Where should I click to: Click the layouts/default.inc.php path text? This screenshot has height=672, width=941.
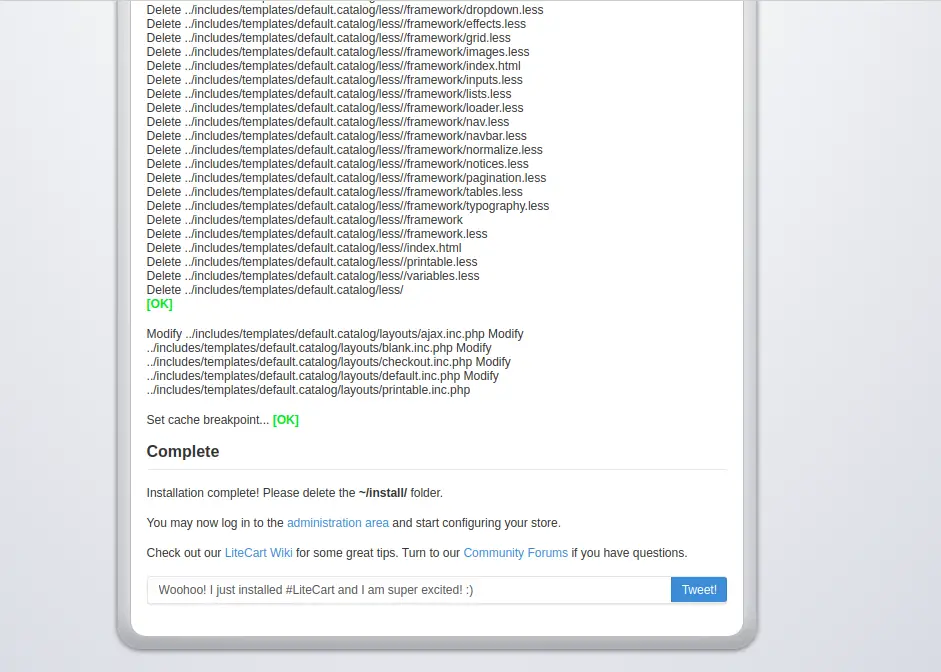pos(304,376)
